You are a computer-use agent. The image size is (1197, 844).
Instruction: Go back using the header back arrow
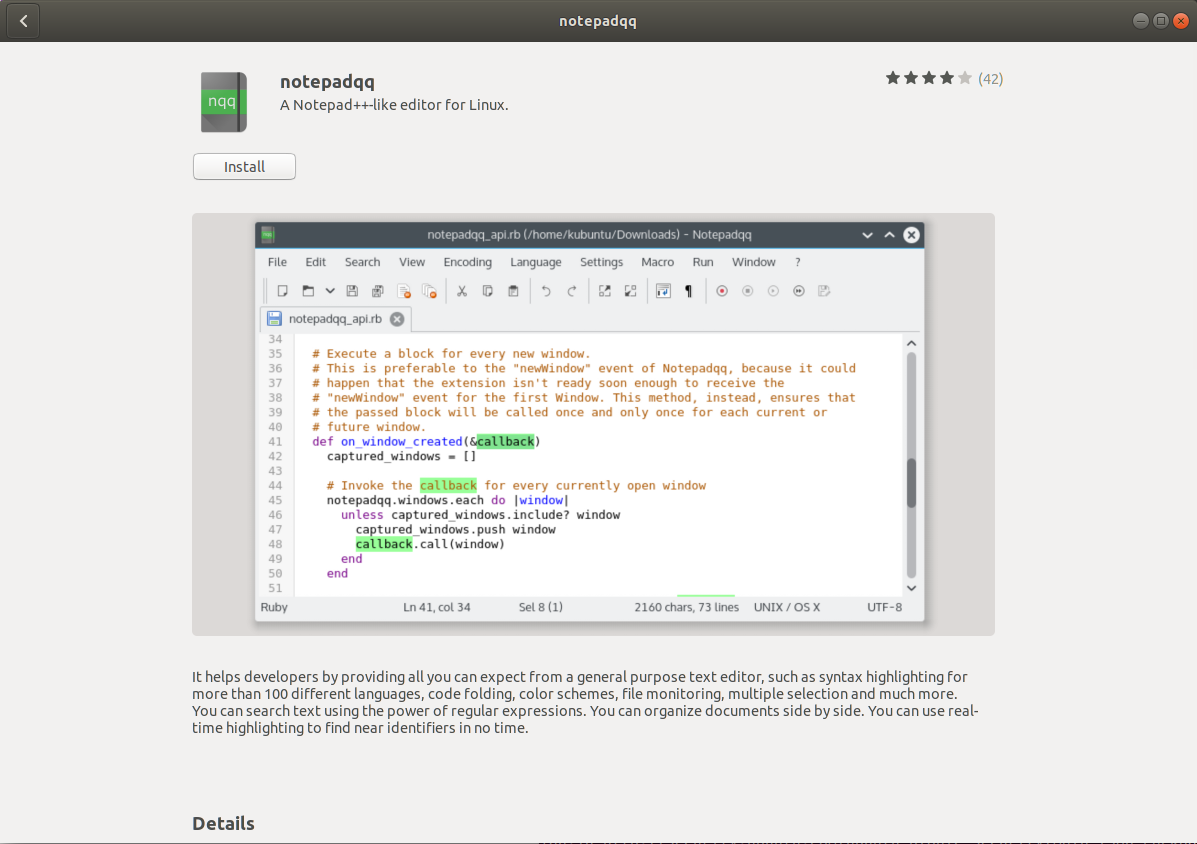tap(24, 21)
